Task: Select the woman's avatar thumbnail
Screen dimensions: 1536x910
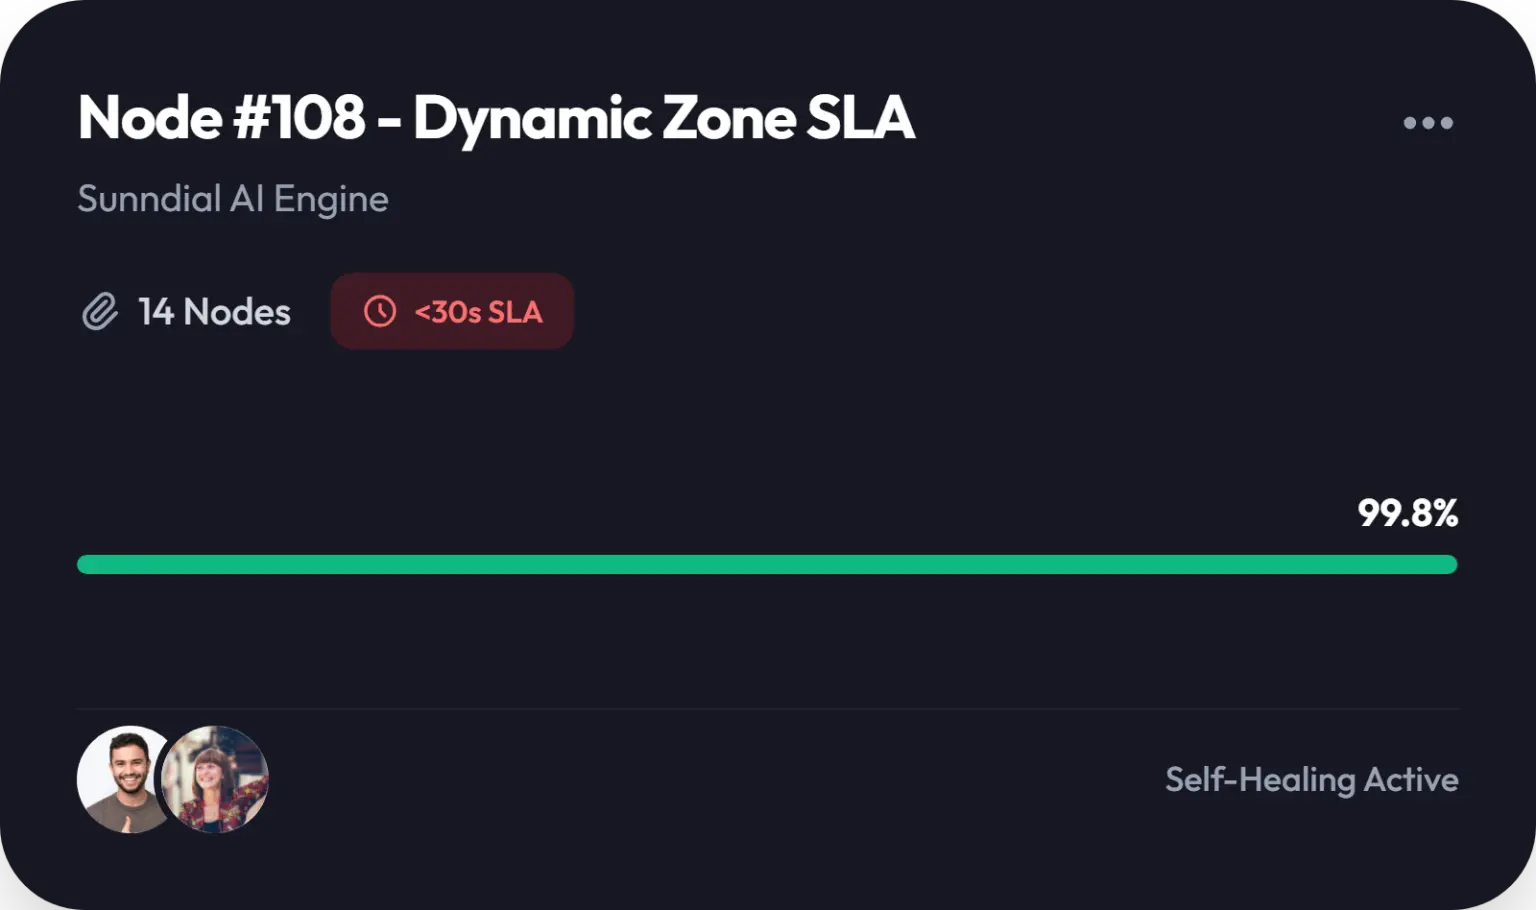Action: click(x=215, y=779)
